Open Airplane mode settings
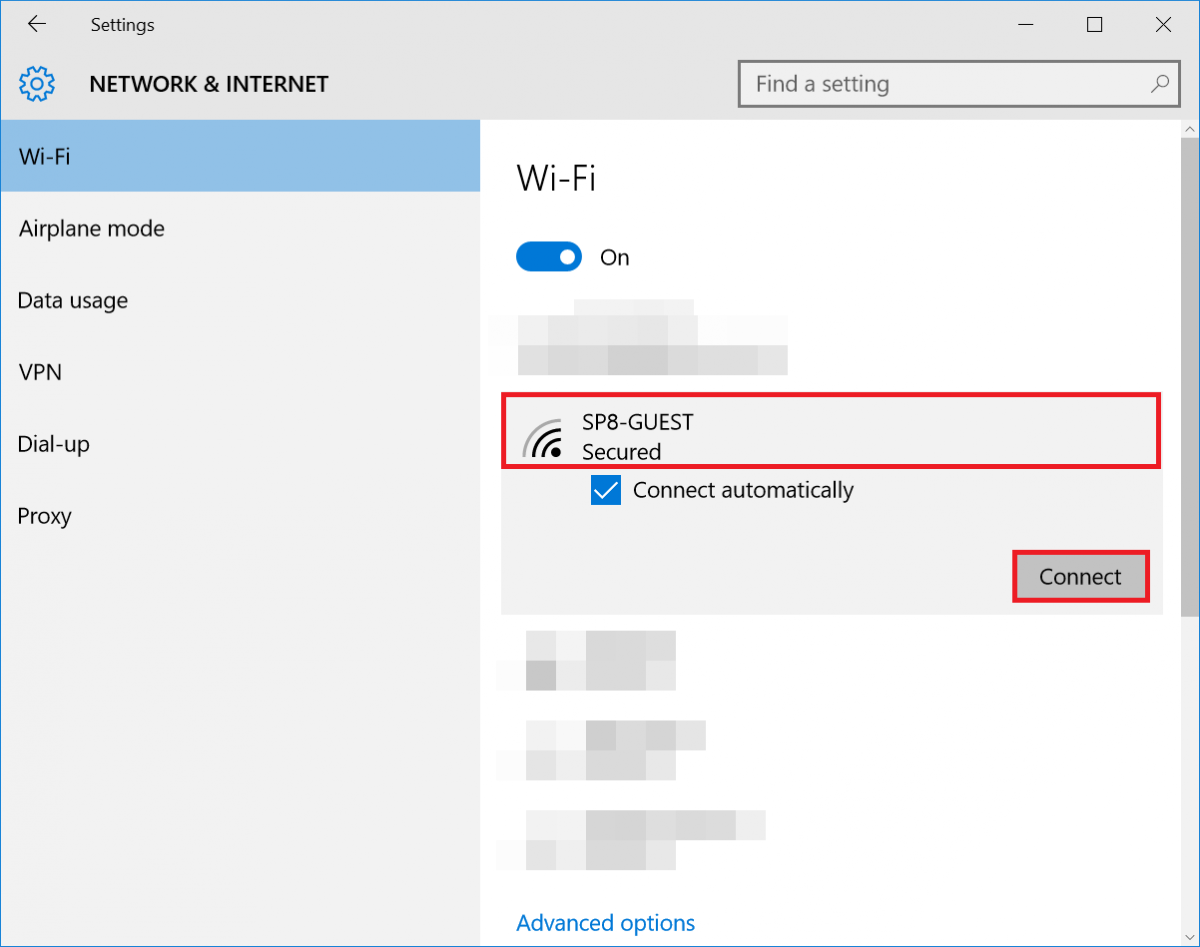The height and width of the screenshot is (947, 1200). [x=91, y=228]
